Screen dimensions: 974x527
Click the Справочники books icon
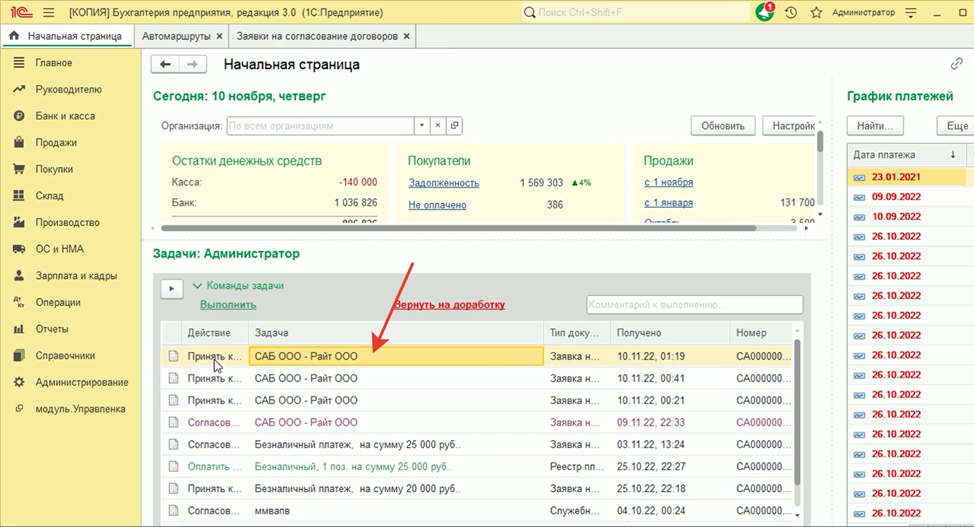click(19, 355)
